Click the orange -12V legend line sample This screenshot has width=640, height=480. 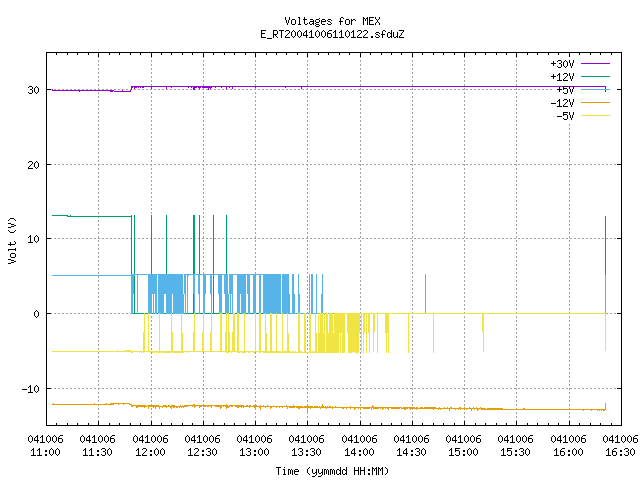[595, 102]
